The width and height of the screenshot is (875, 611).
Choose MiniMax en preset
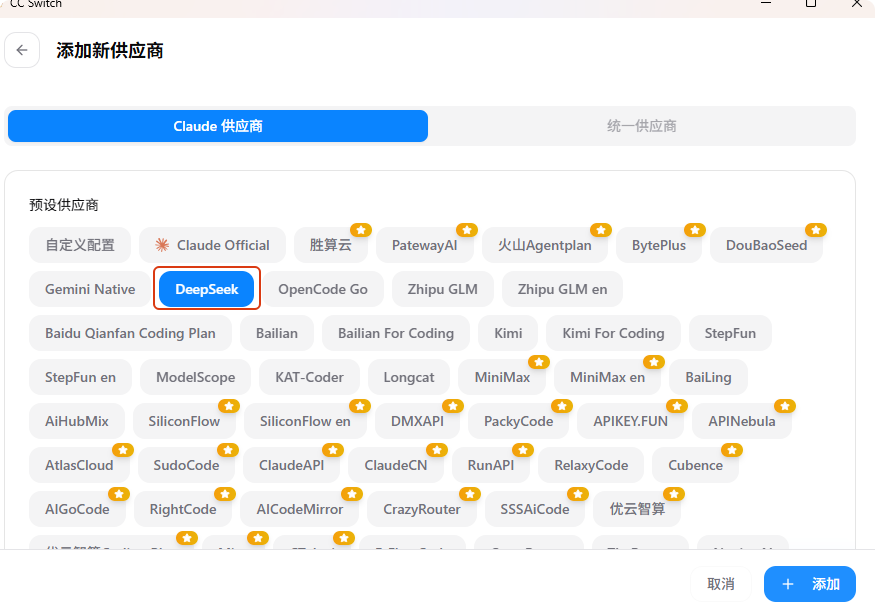(607, 377)
